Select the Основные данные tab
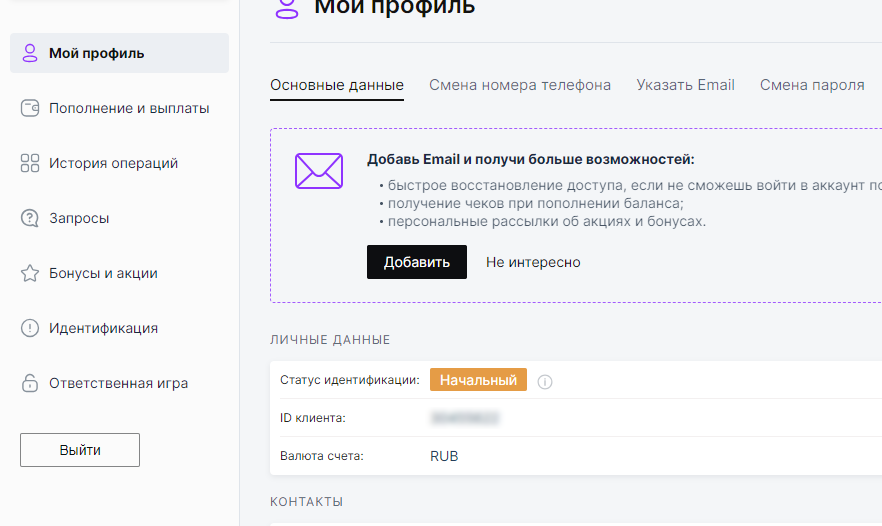Image resolution: width=882 pixels, height=526 pixels. 337,85
